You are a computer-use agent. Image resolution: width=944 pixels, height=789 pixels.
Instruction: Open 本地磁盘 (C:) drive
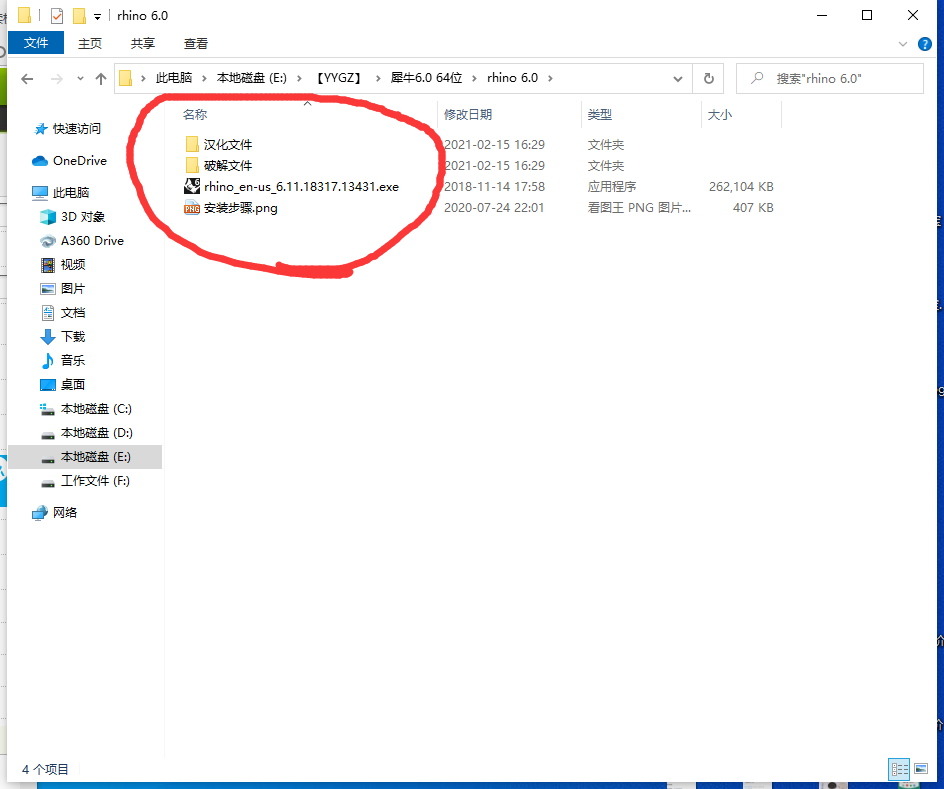tap(96, 409)
